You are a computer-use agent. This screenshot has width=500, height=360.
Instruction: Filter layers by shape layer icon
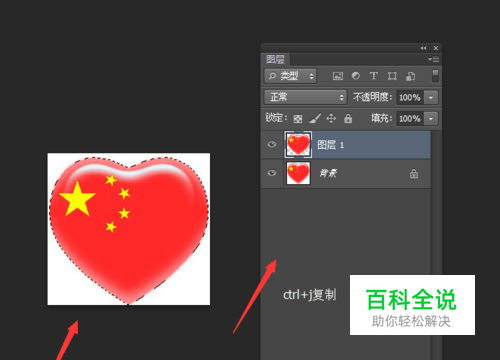[392, 76]
